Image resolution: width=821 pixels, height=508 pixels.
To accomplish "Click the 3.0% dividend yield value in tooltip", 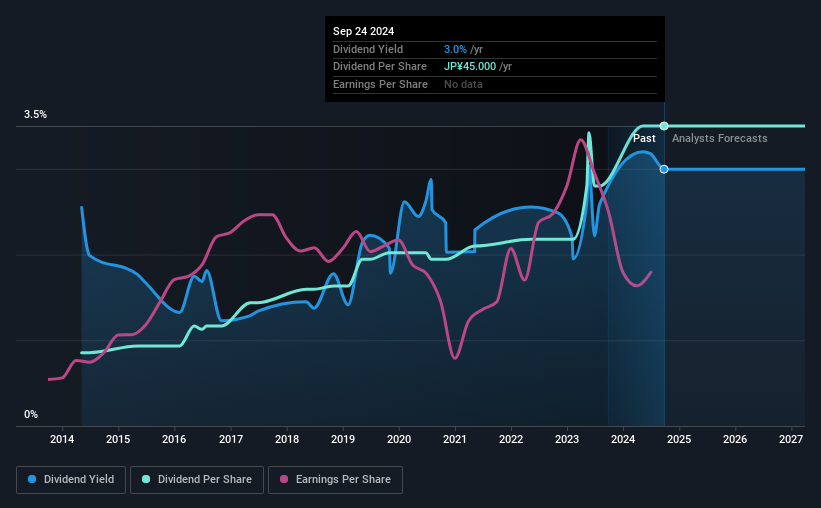I will [x=455, y=49].
